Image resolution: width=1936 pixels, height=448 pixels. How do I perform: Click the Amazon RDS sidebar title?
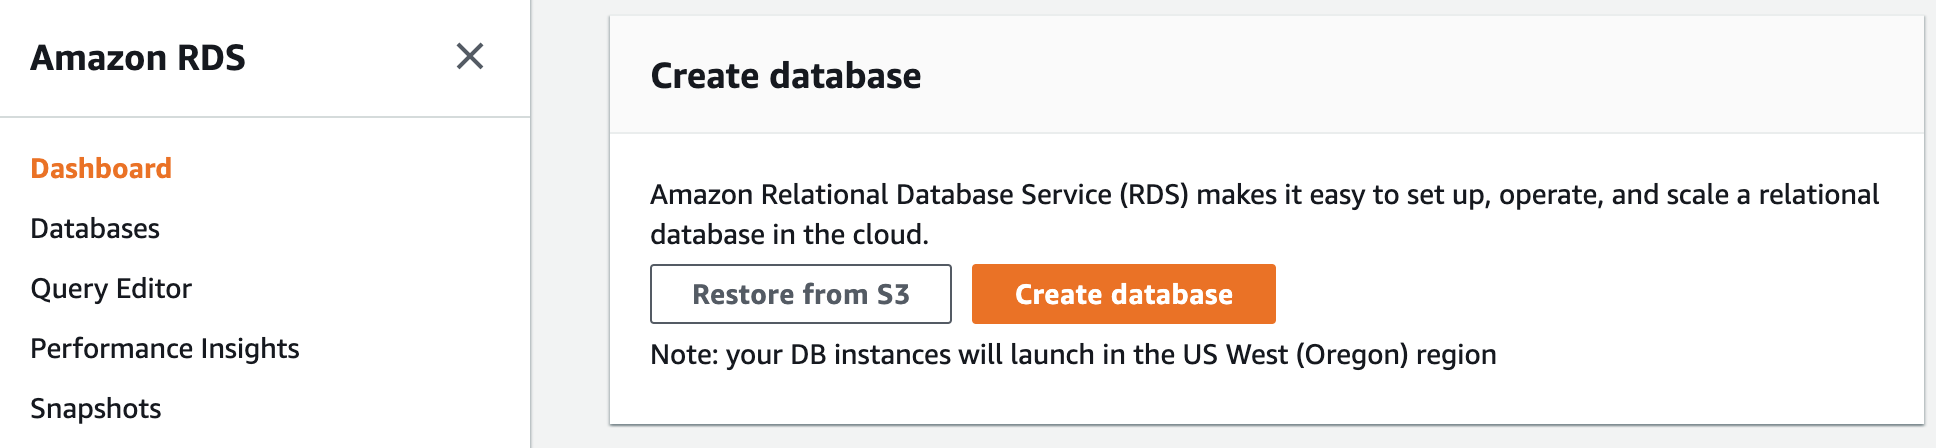click(x=138, y=58)
